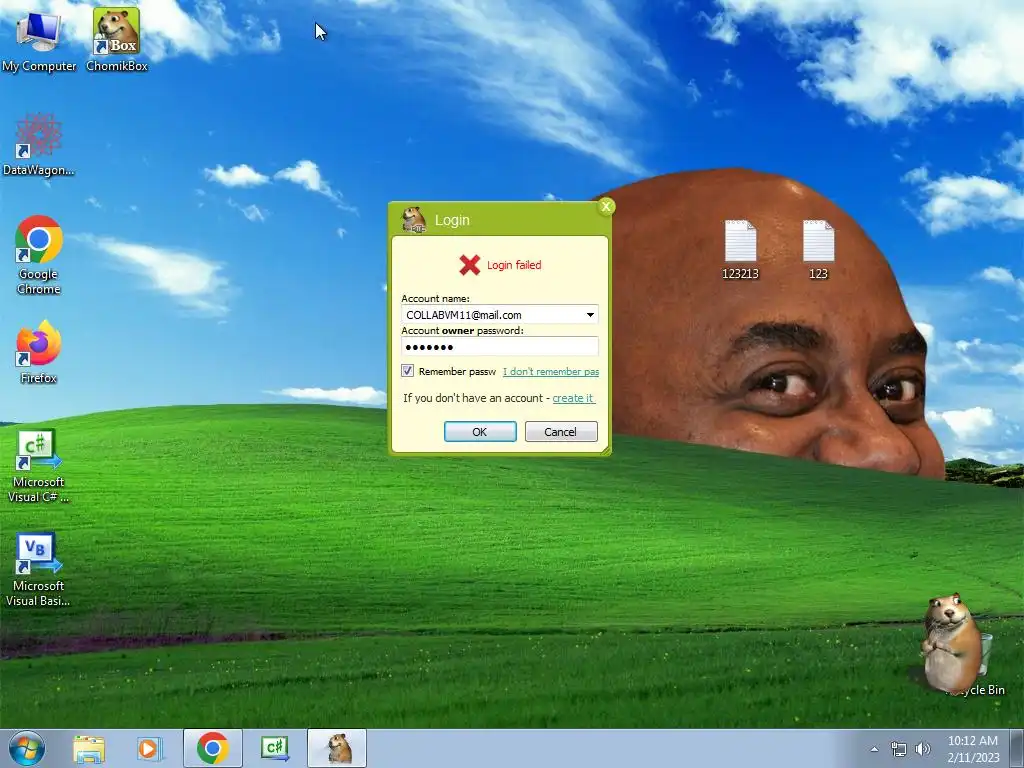Close the Login dialog with green X

click(x=606, y=207)
